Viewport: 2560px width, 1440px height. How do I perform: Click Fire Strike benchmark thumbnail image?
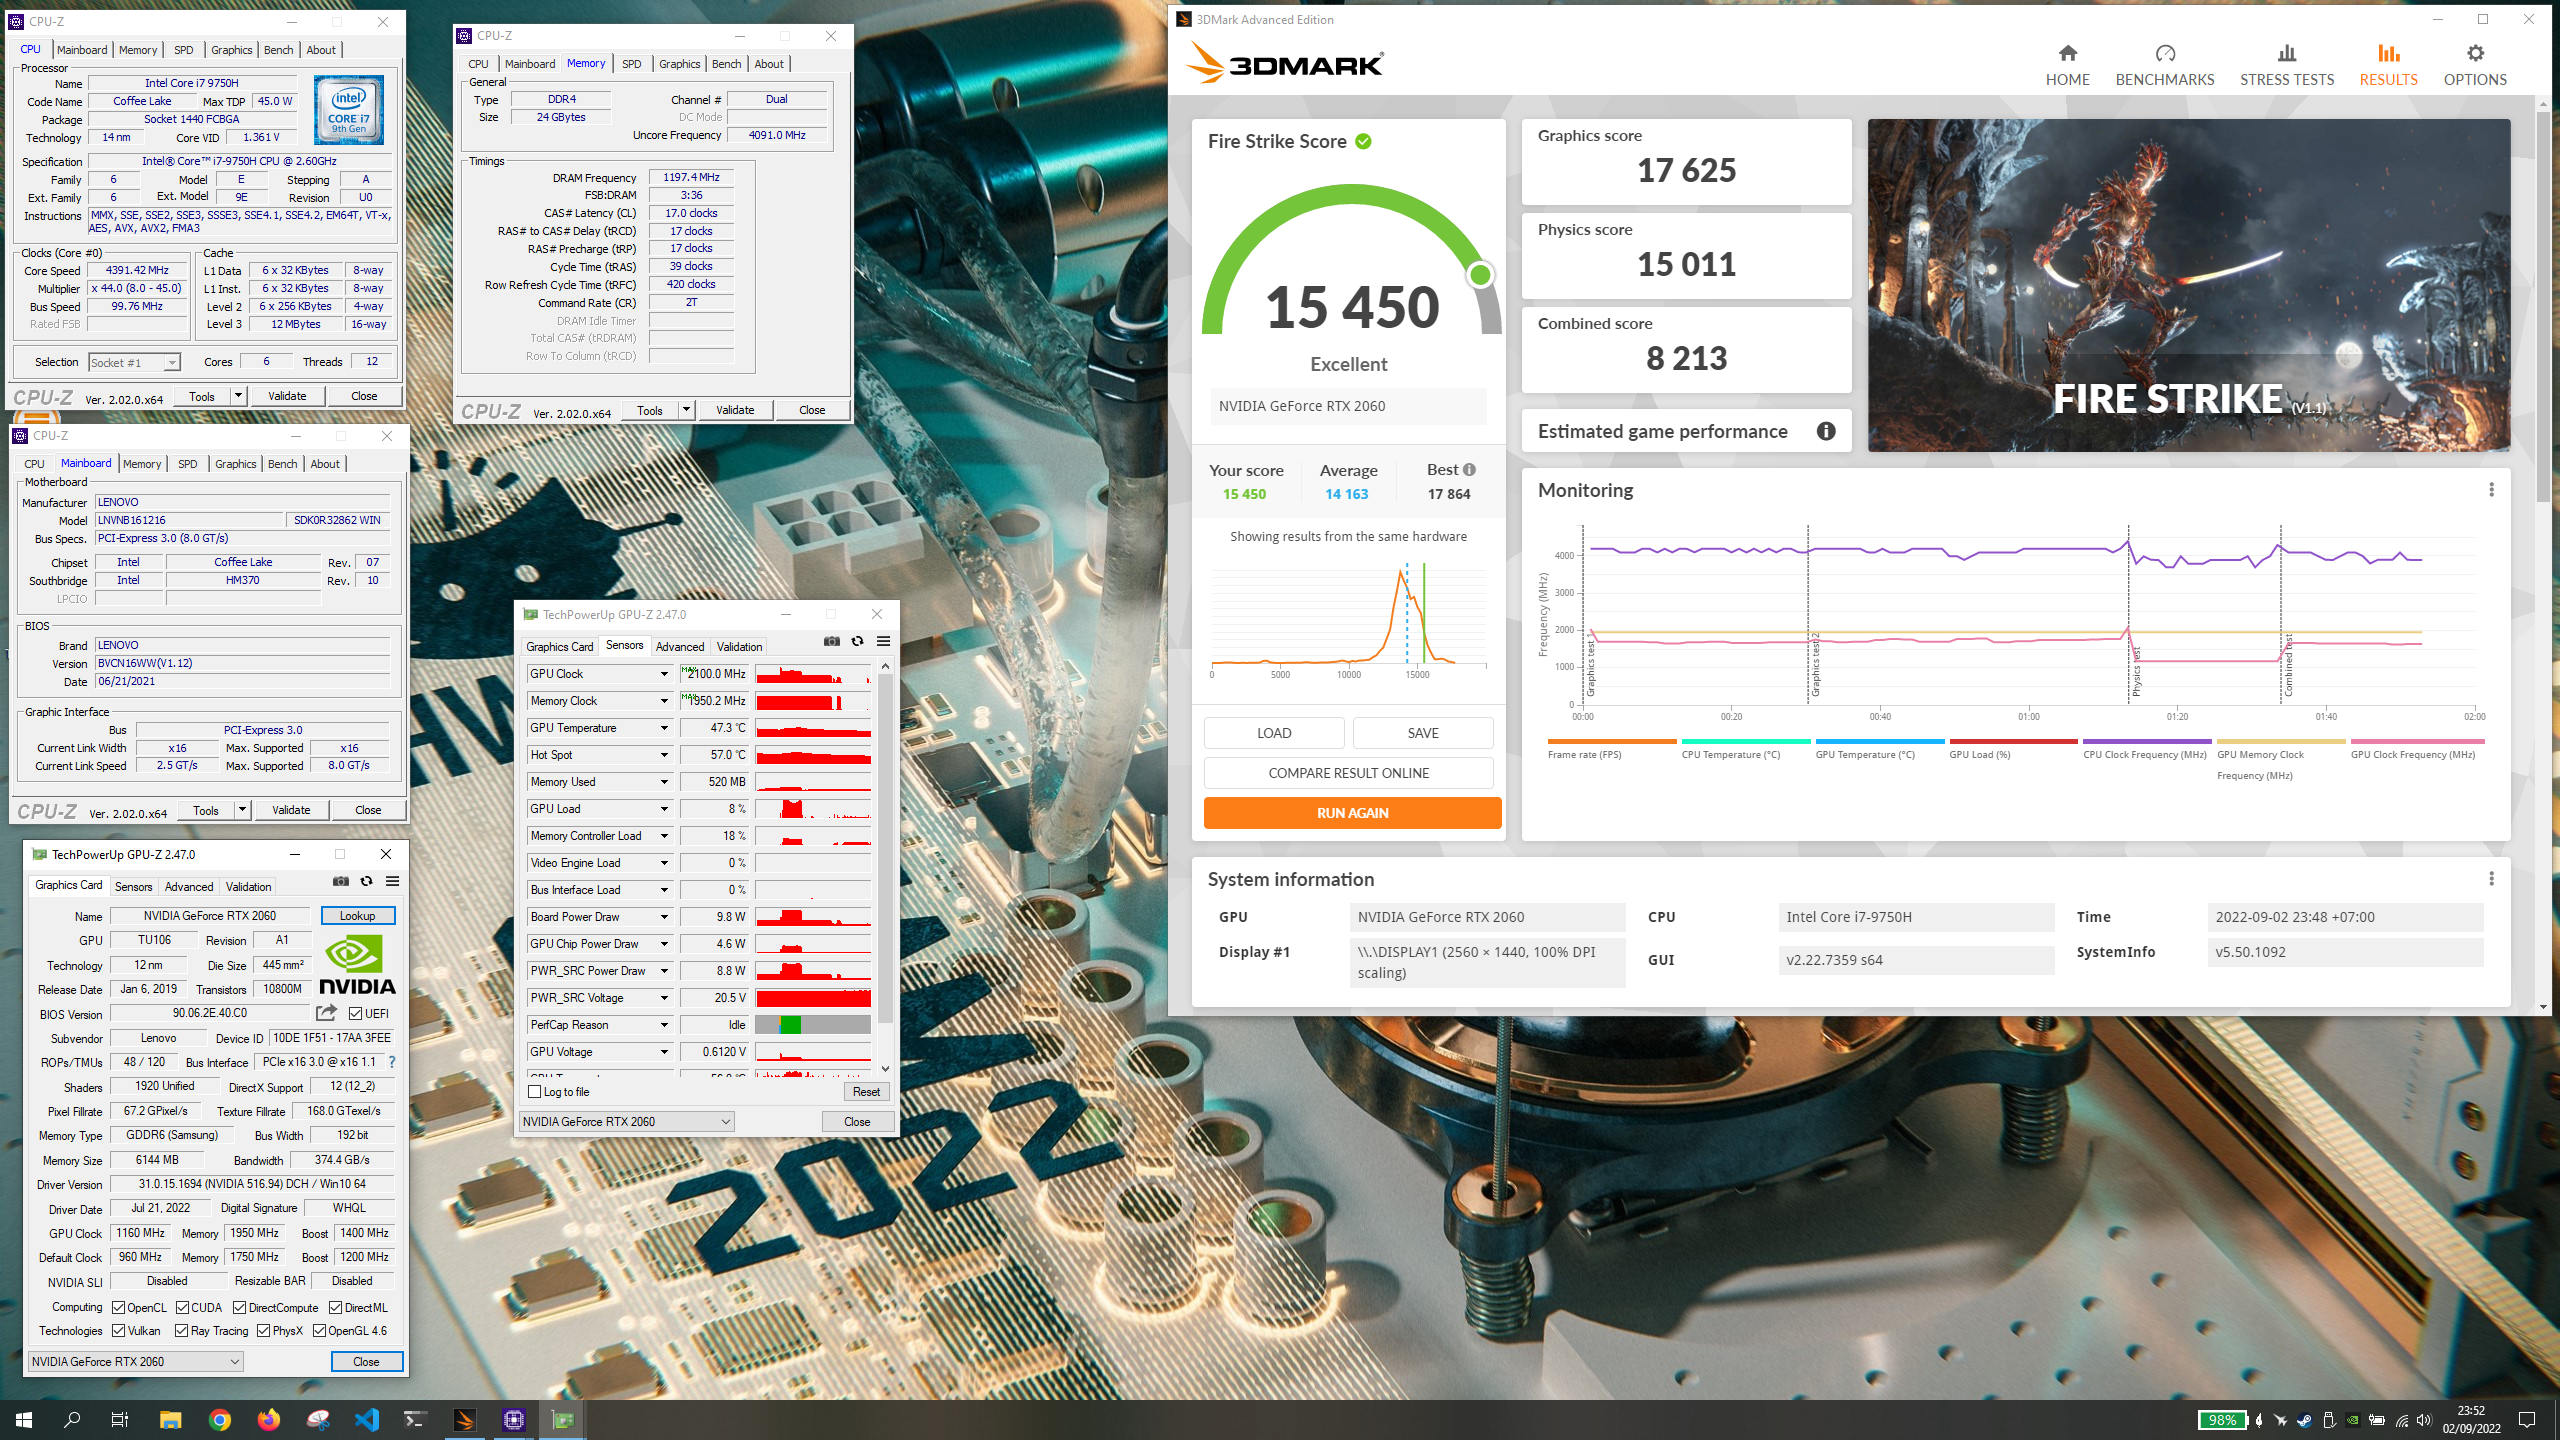pos(2189,285)
